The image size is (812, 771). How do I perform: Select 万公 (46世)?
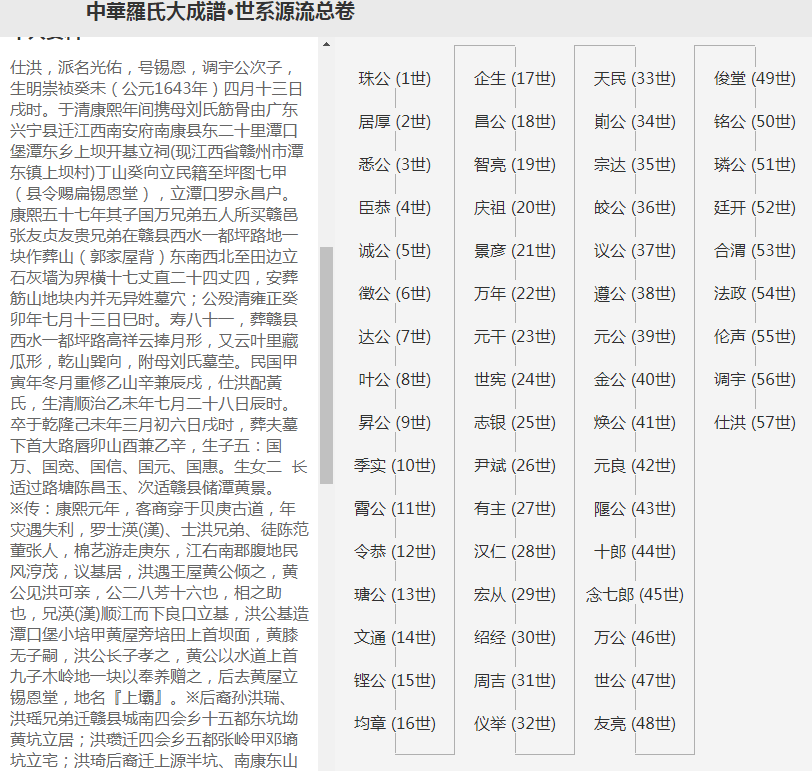tap(635, 637)
